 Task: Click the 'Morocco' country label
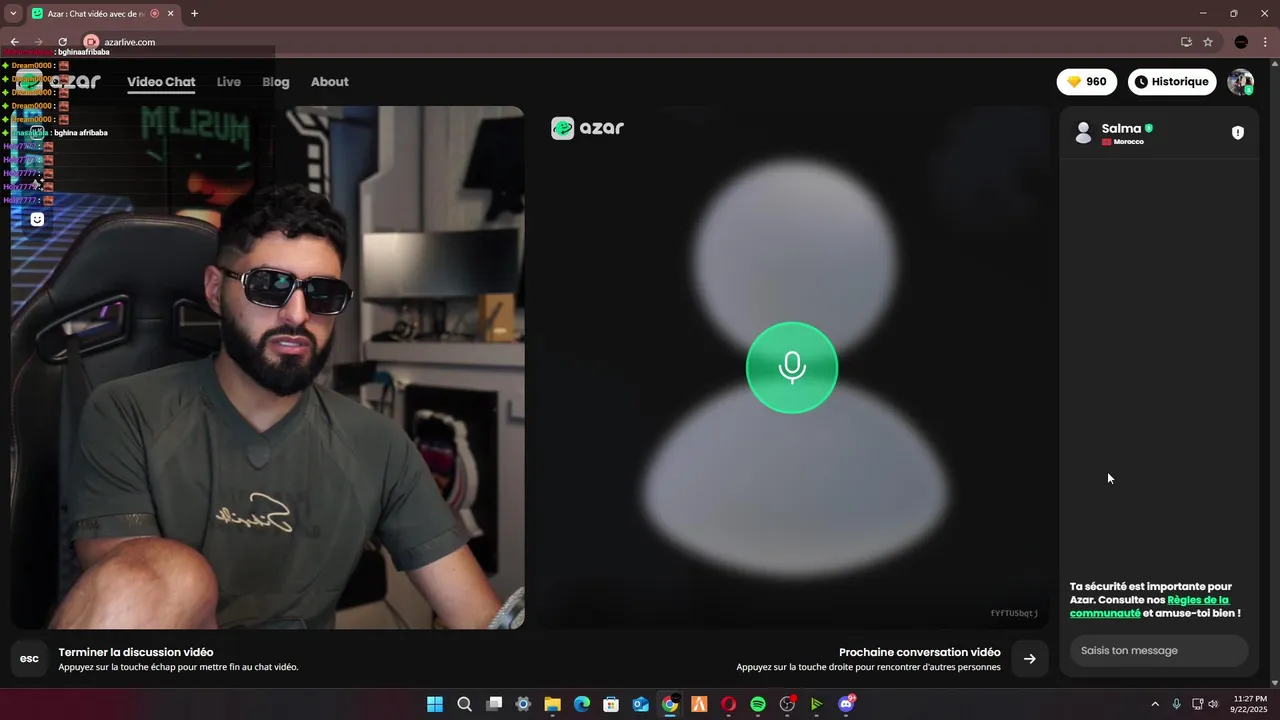1129,142
